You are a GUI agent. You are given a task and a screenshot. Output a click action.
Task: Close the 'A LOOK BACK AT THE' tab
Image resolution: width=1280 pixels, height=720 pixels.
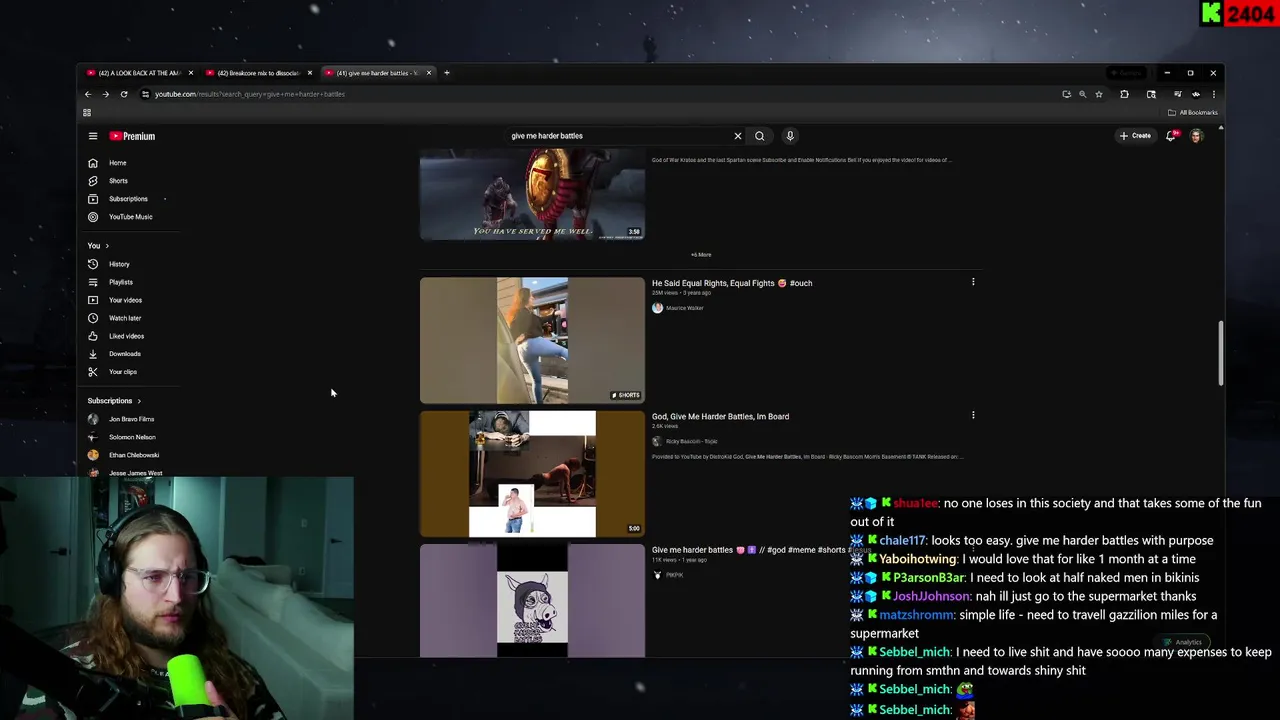coord(190,73)
